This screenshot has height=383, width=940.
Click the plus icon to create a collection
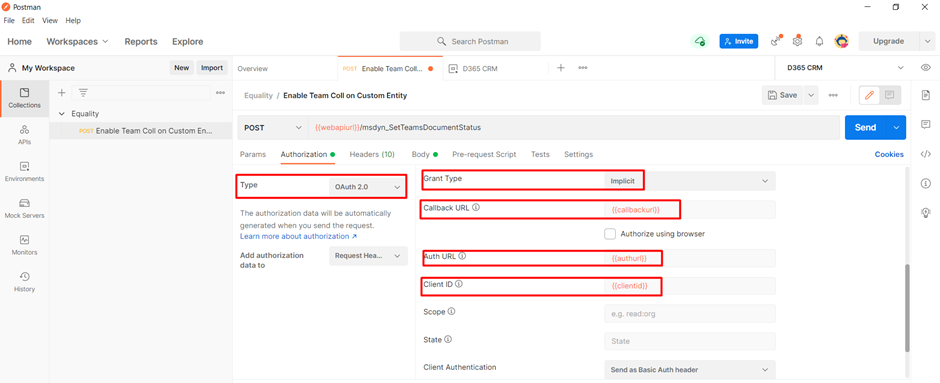pos(61,92)
